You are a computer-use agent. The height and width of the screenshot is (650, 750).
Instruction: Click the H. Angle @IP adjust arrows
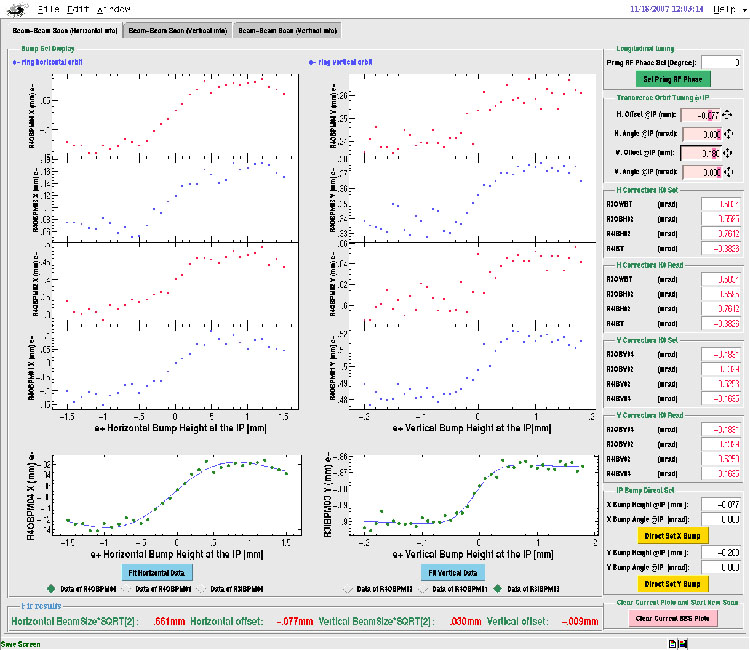click(x=729, y=134)
